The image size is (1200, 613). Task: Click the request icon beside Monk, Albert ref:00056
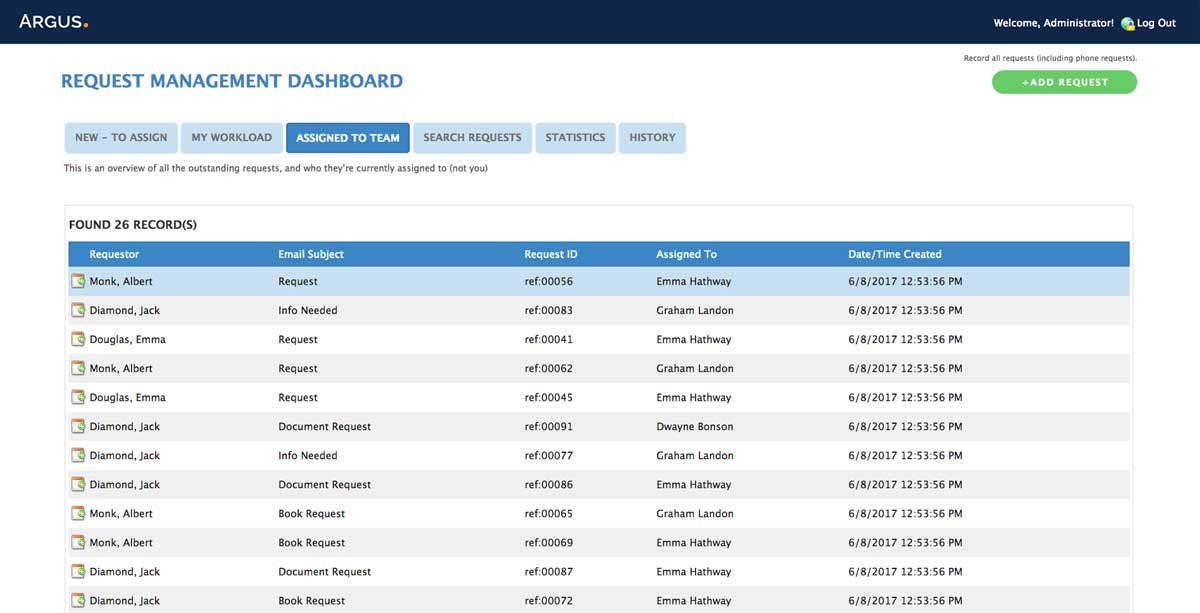click(78, 281)
